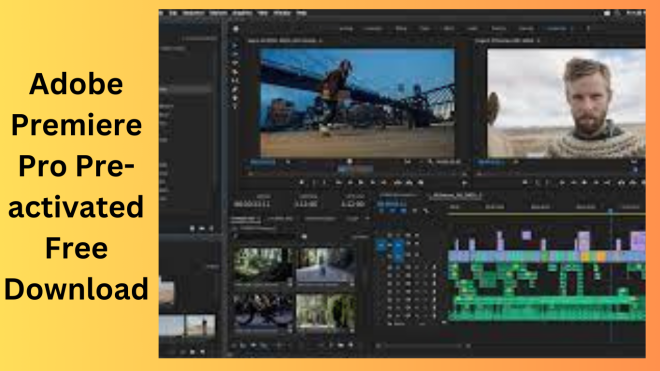This screenshot has width=660, height=371.
Task: Open the View menu
Action: click(263, 13)
